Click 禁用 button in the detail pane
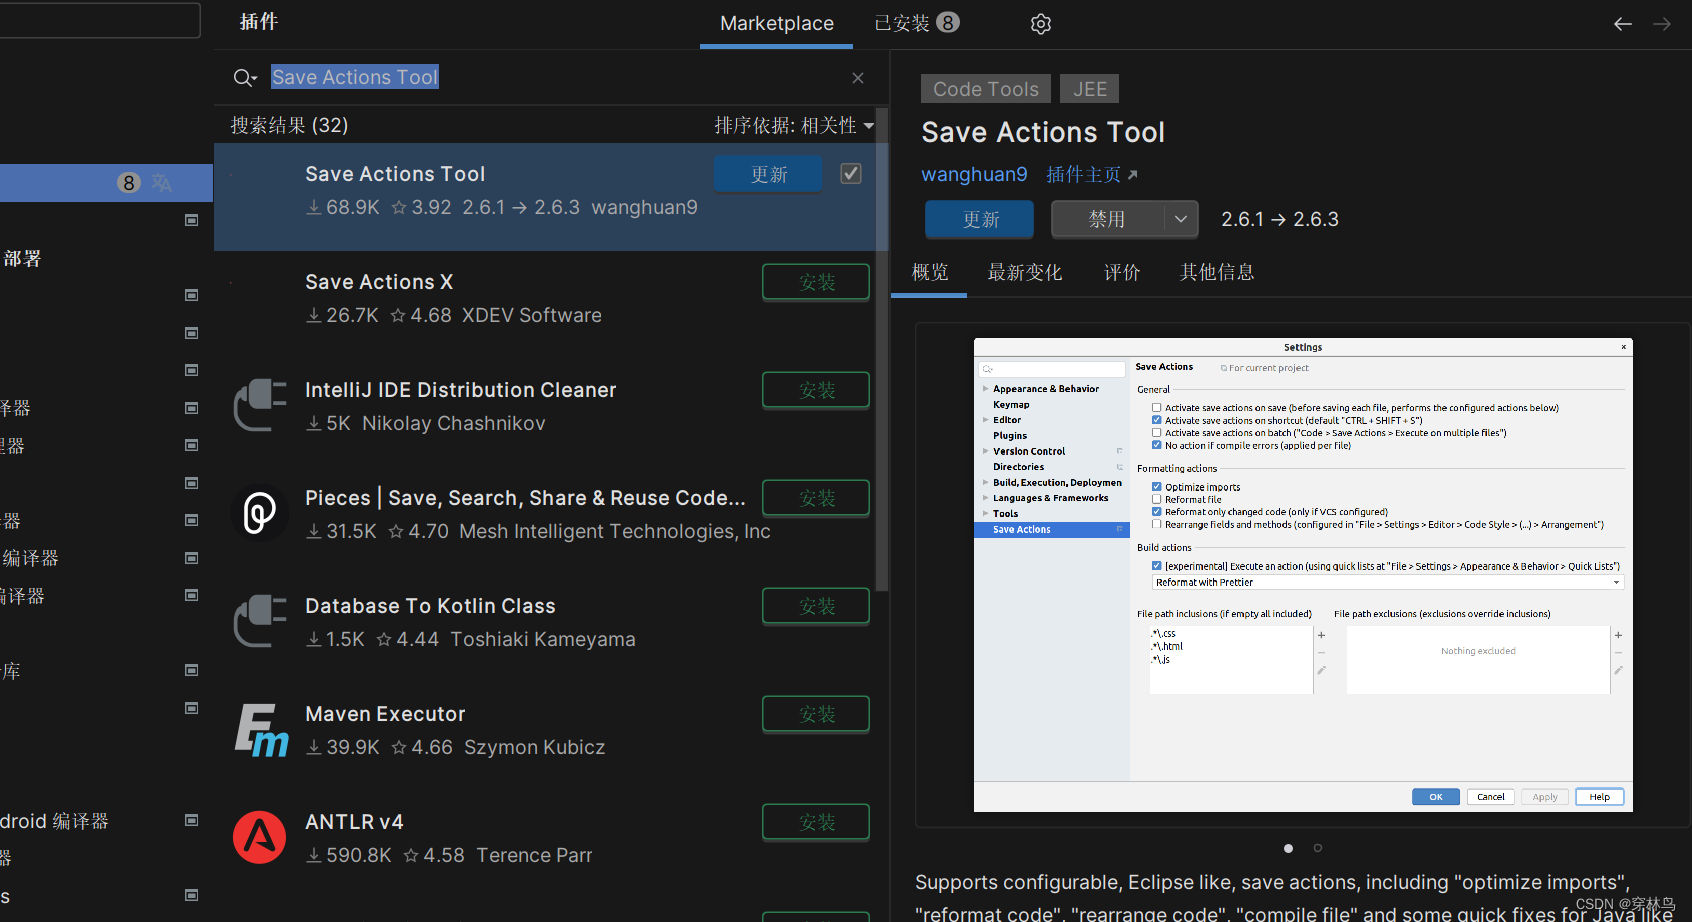 (1107, 219)
